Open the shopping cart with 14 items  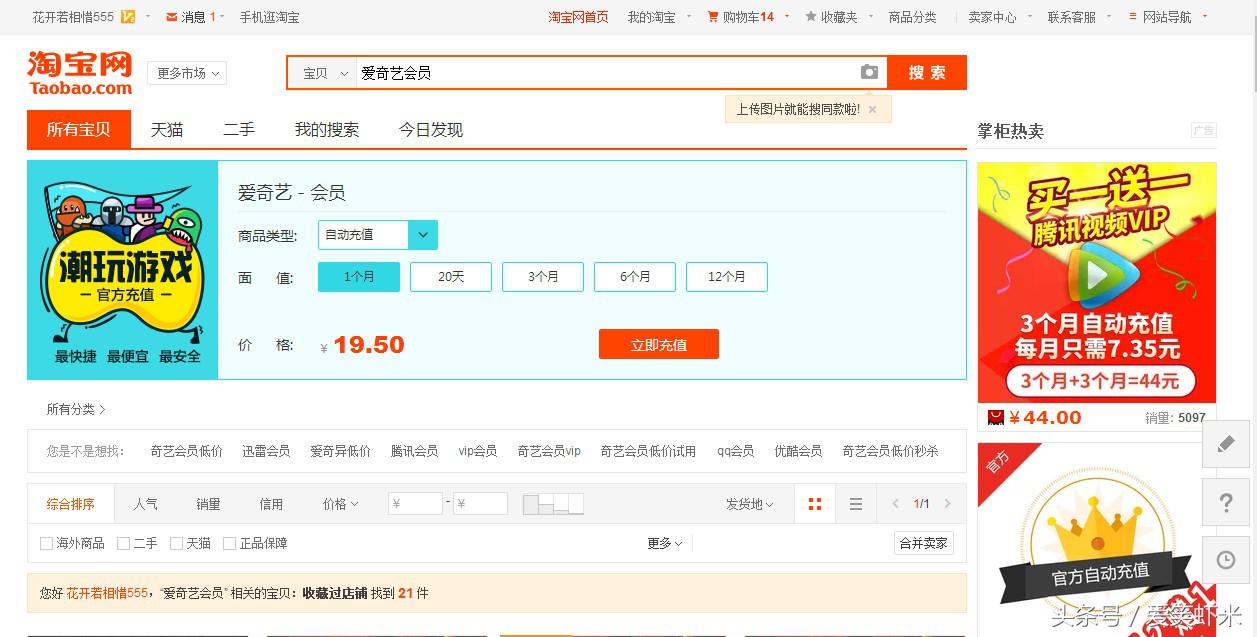[741, 16]
